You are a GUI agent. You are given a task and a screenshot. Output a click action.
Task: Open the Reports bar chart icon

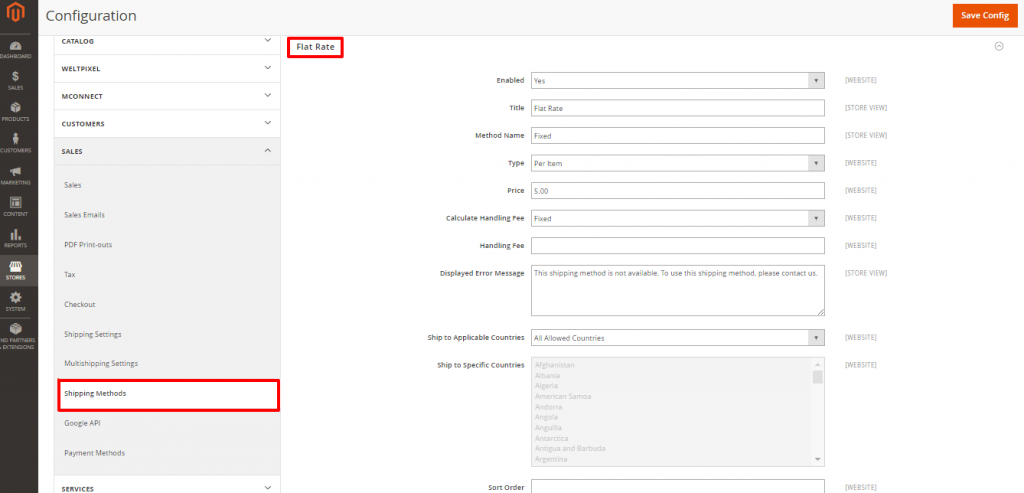(x=17, y=238)
